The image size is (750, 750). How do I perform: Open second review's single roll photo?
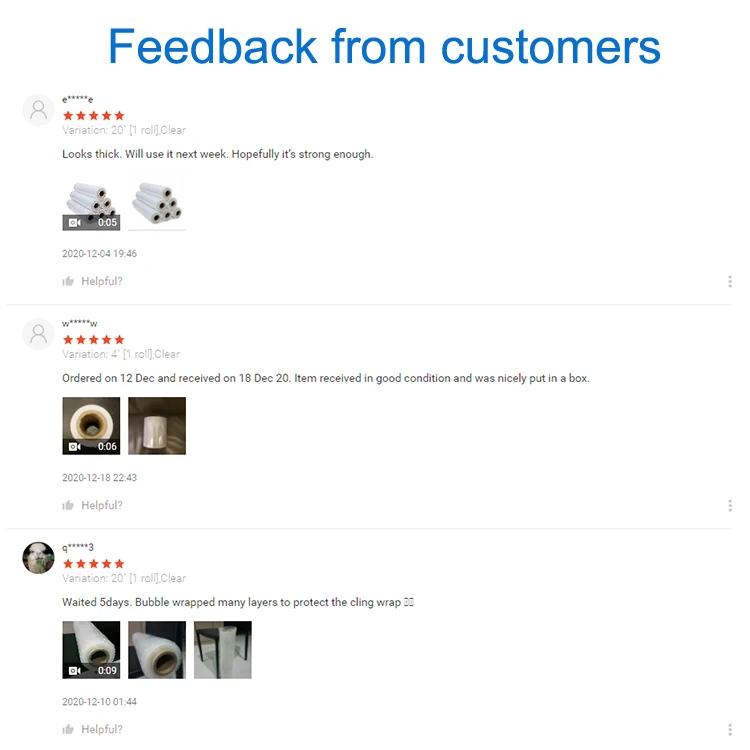tap(157, 426)
